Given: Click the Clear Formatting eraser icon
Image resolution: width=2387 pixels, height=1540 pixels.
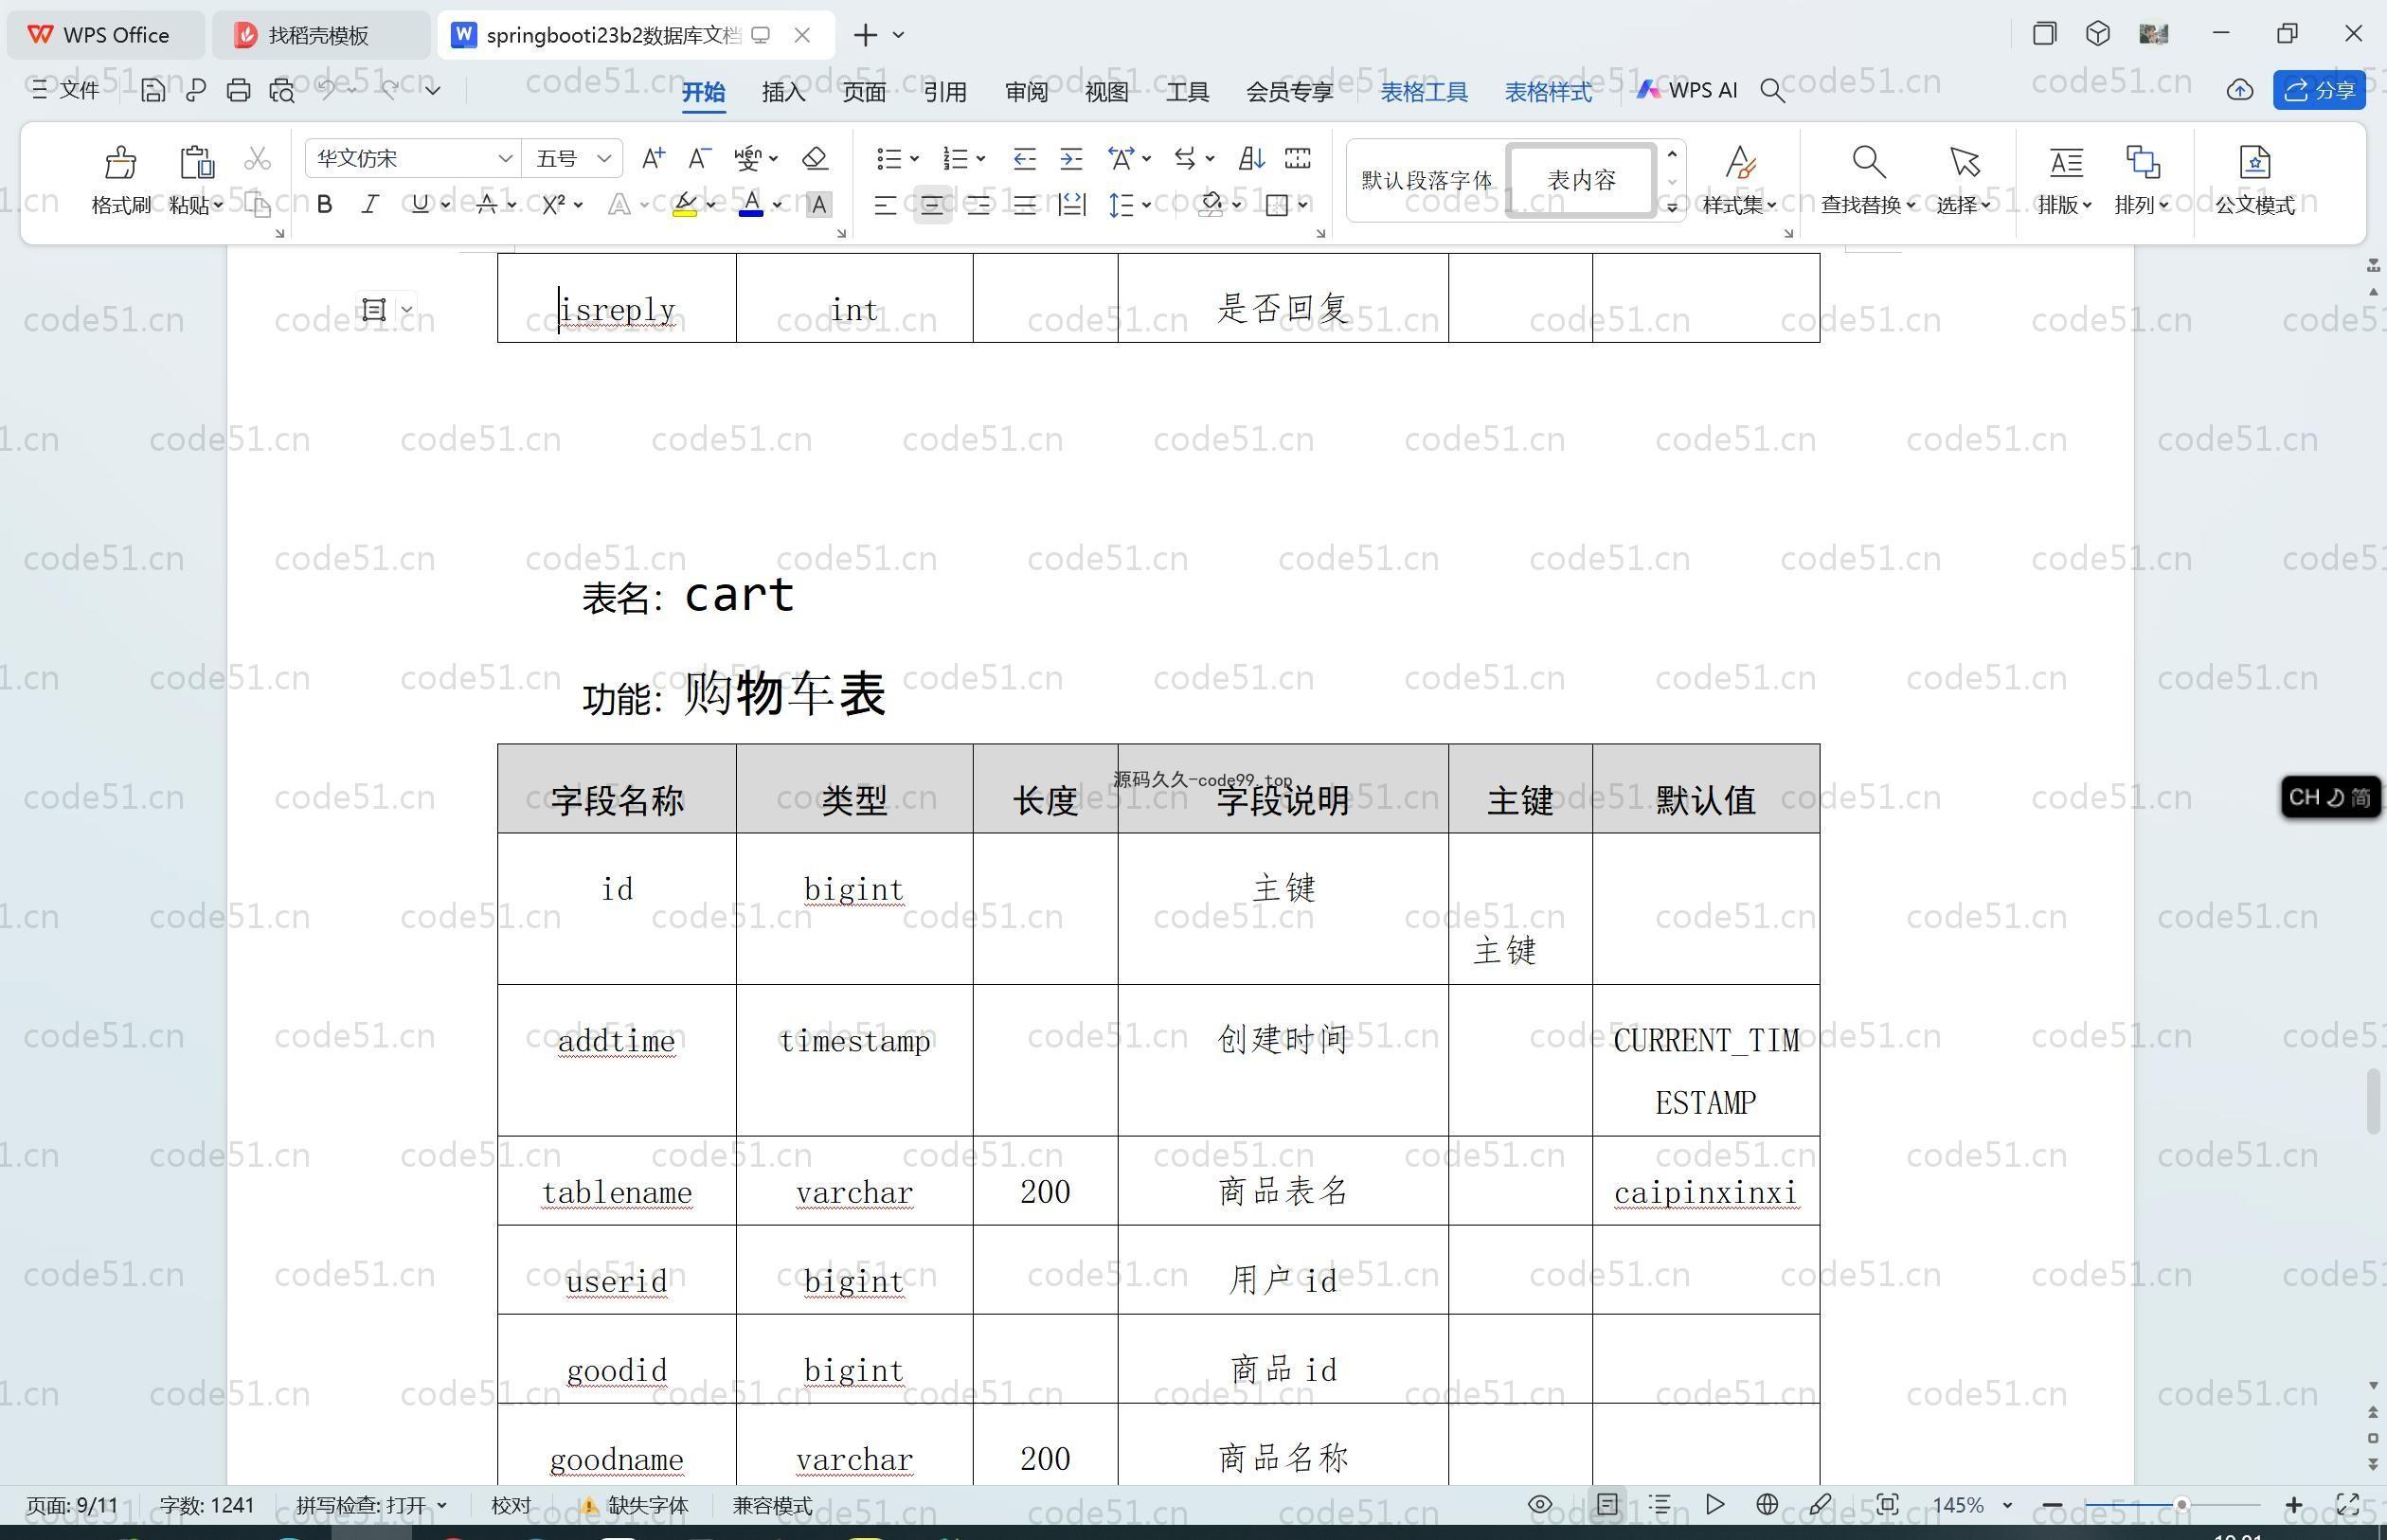Looking at the screenshot, I should click(815, 158).
